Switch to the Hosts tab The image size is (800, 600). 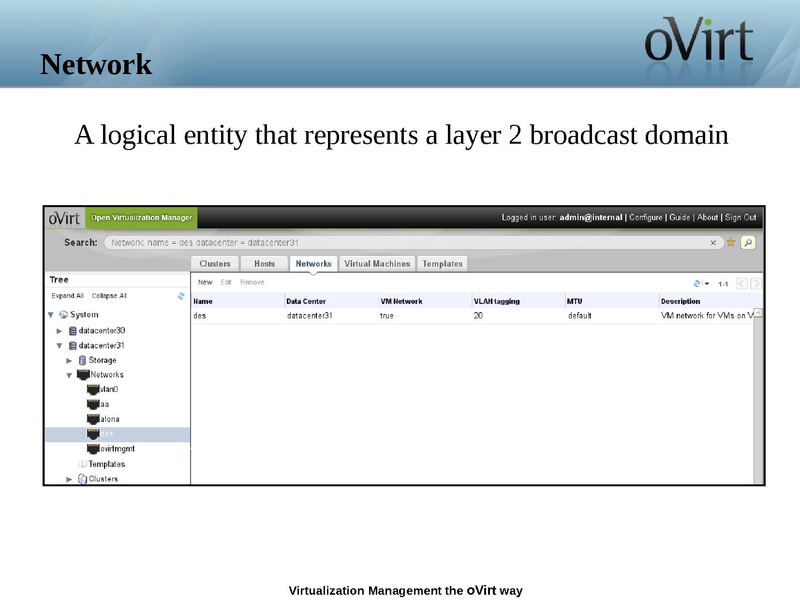tap(264, 264)
